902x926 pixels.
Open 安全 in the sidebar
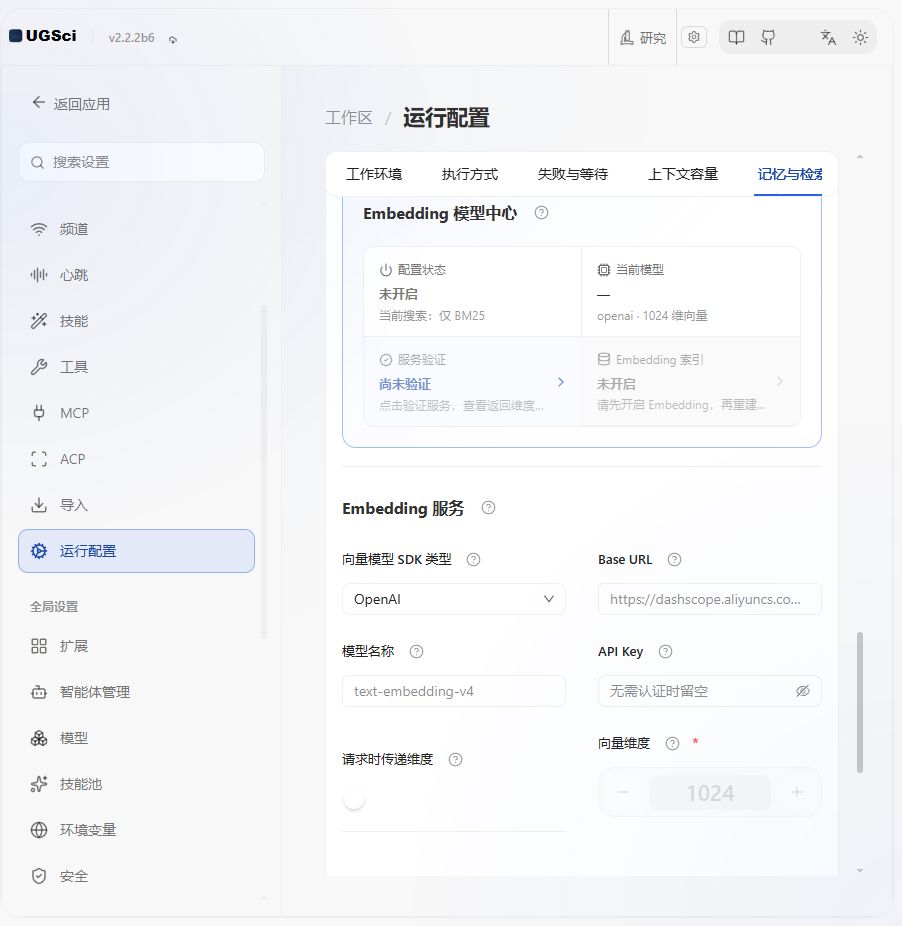point(136,876)
